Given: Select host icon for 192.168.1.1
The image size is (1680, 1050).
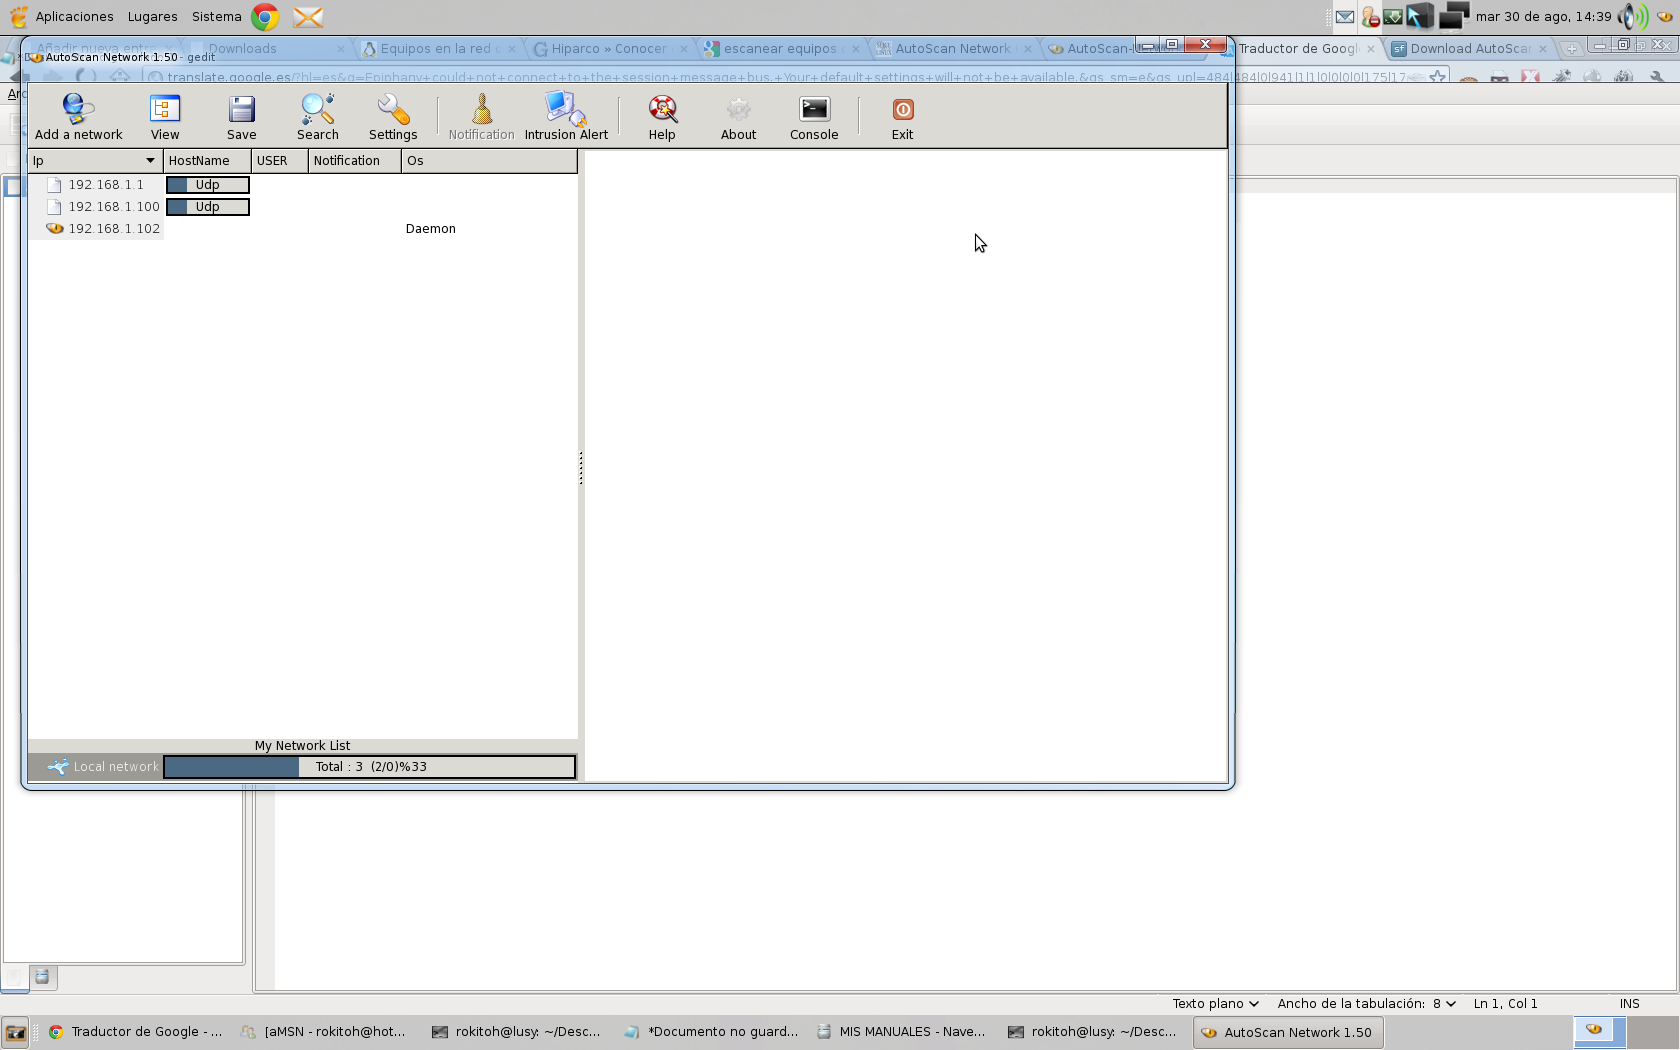Looking at the screenshot, I should tap(55, 185).
